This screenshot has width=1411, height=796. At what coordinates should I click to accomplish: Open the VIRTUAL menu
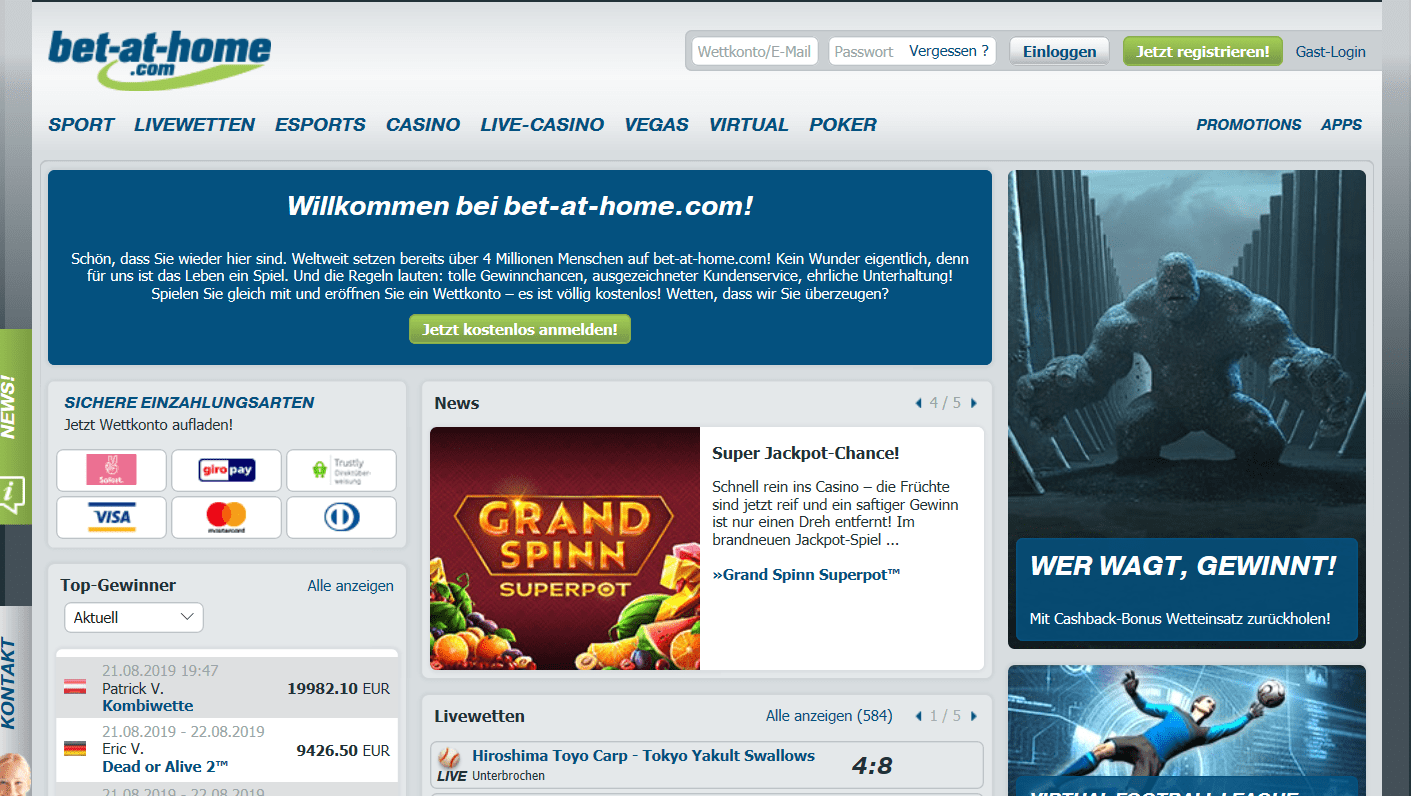pyautogui.click(x=748, y=125)
